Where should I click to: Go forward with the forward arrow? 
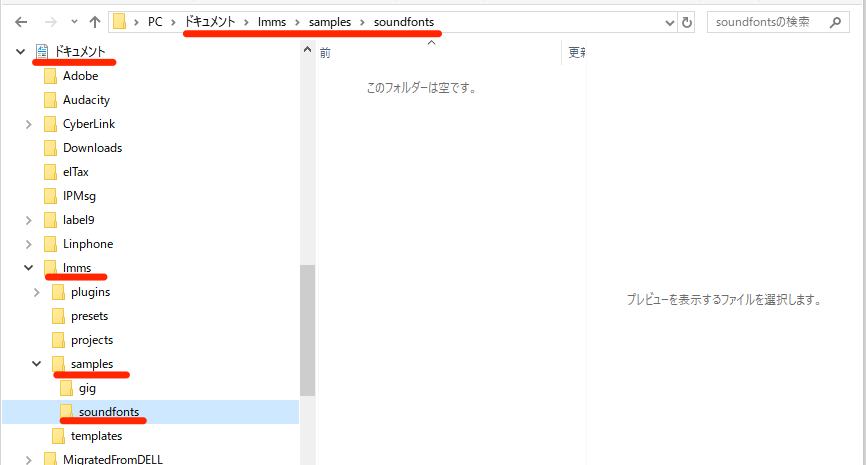(x=50, y=22)
